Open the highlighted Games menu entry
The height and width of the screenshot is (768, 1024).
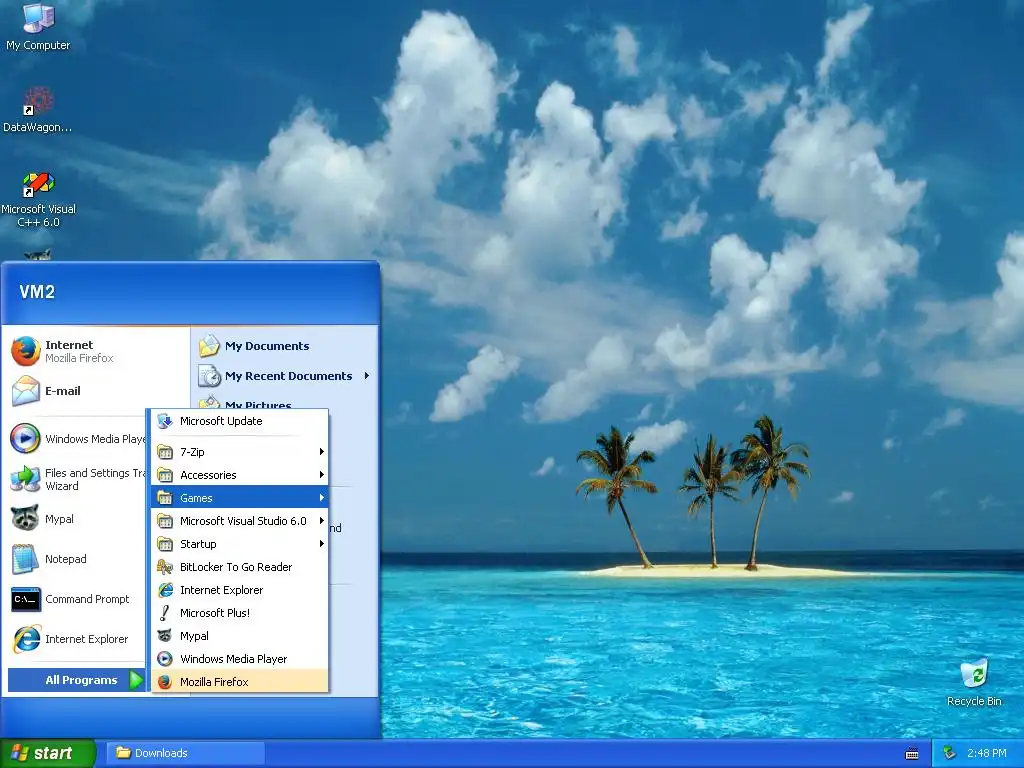(x=240, y=498)
